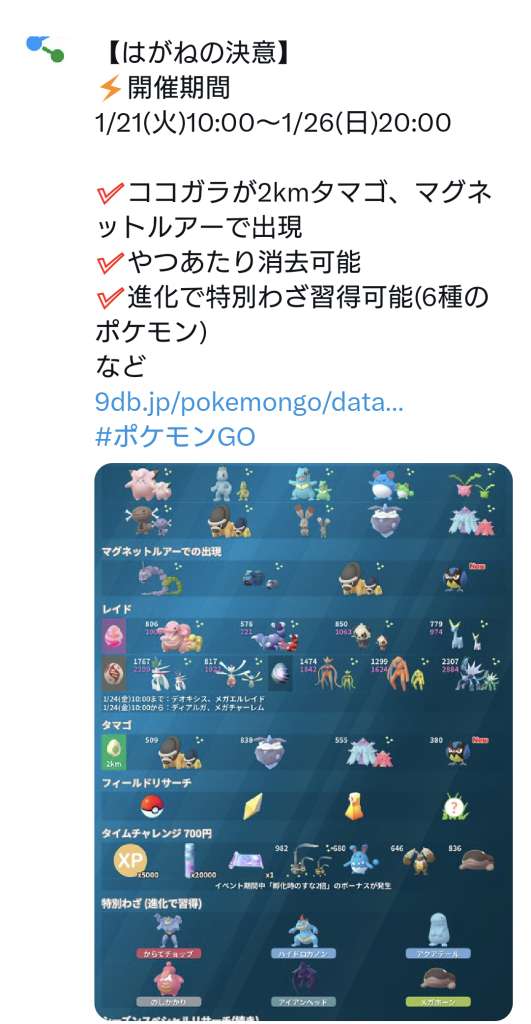The height and width of the screenshot is (1024, 531).
Task: Open the poster's blue-green avatar icon
Action: 45,50
